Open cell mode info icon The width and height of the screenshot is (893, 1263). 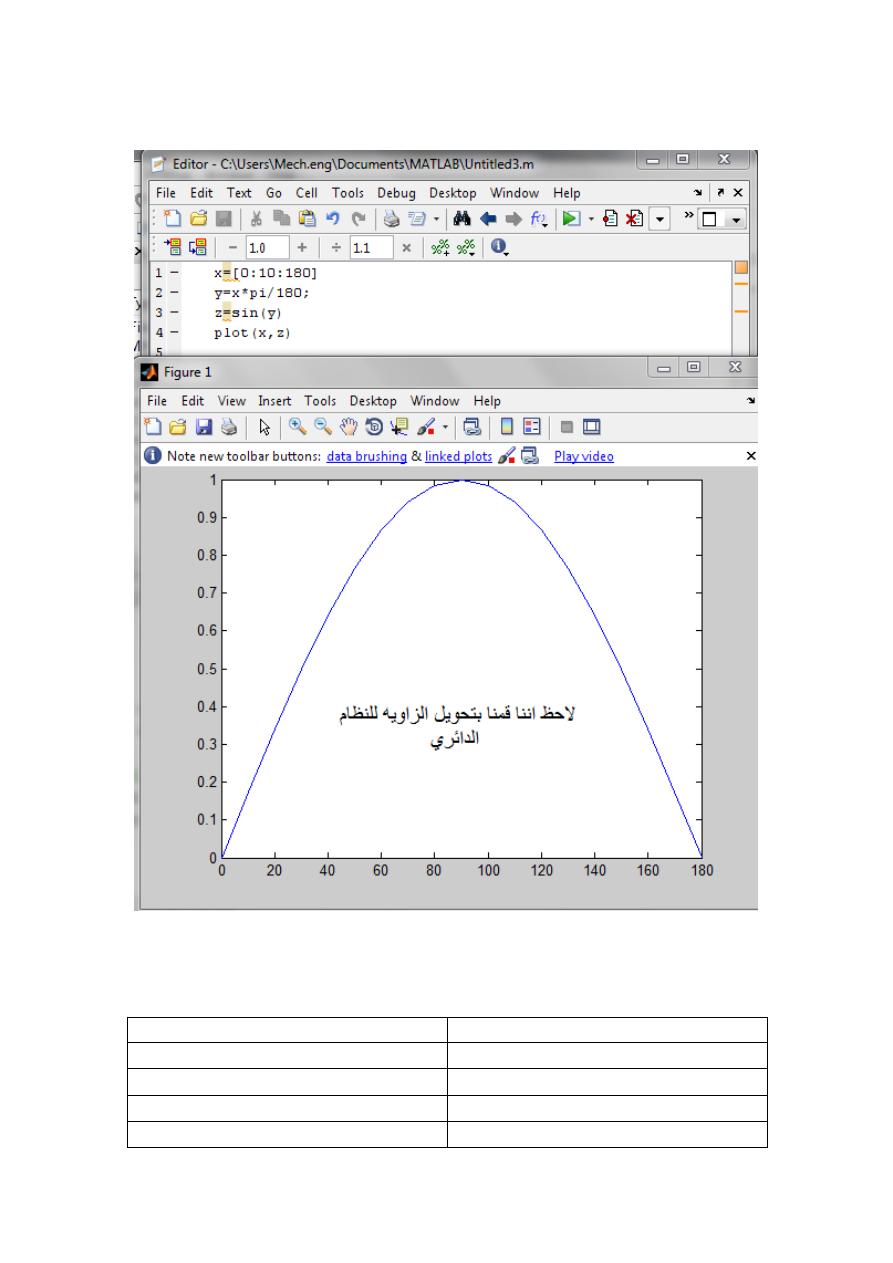pyautogui.click(x=499, y=247)
